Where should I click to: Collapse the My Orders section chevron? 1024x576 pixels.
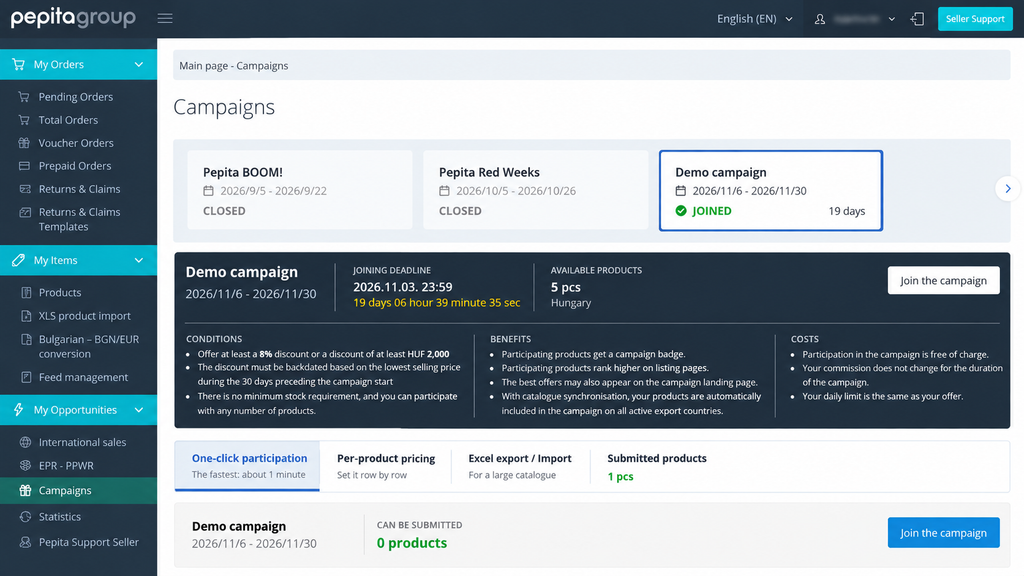(138, 64)
